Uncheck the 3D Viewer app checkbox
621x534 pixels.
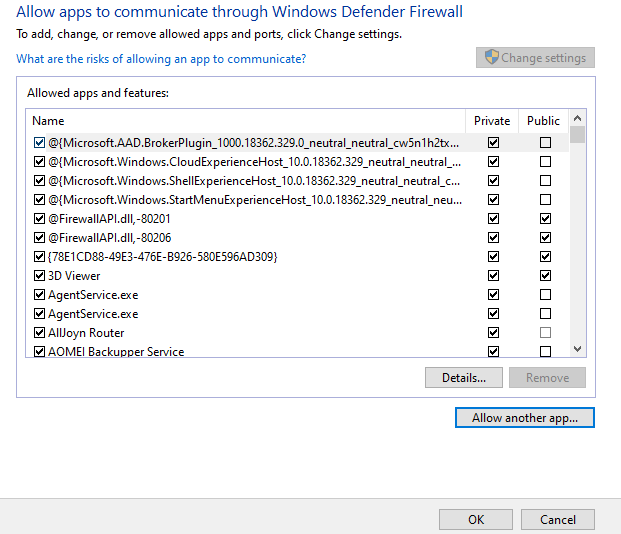[x=39, y=276]
